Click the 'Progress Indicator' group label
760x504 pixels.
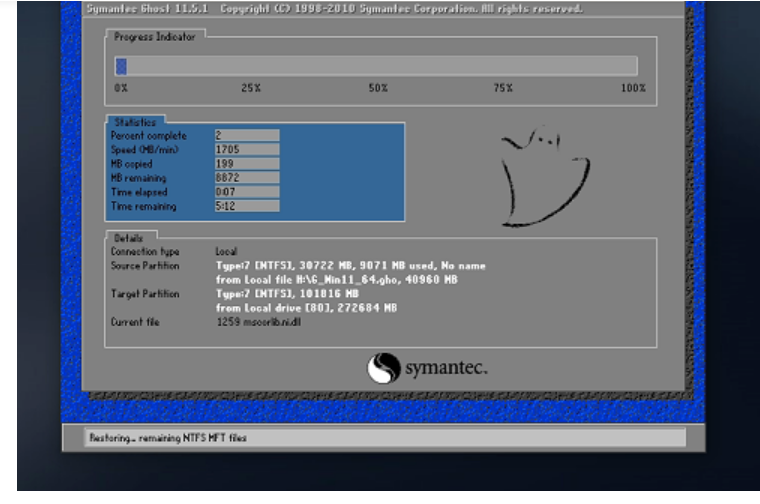click(155, 37)
